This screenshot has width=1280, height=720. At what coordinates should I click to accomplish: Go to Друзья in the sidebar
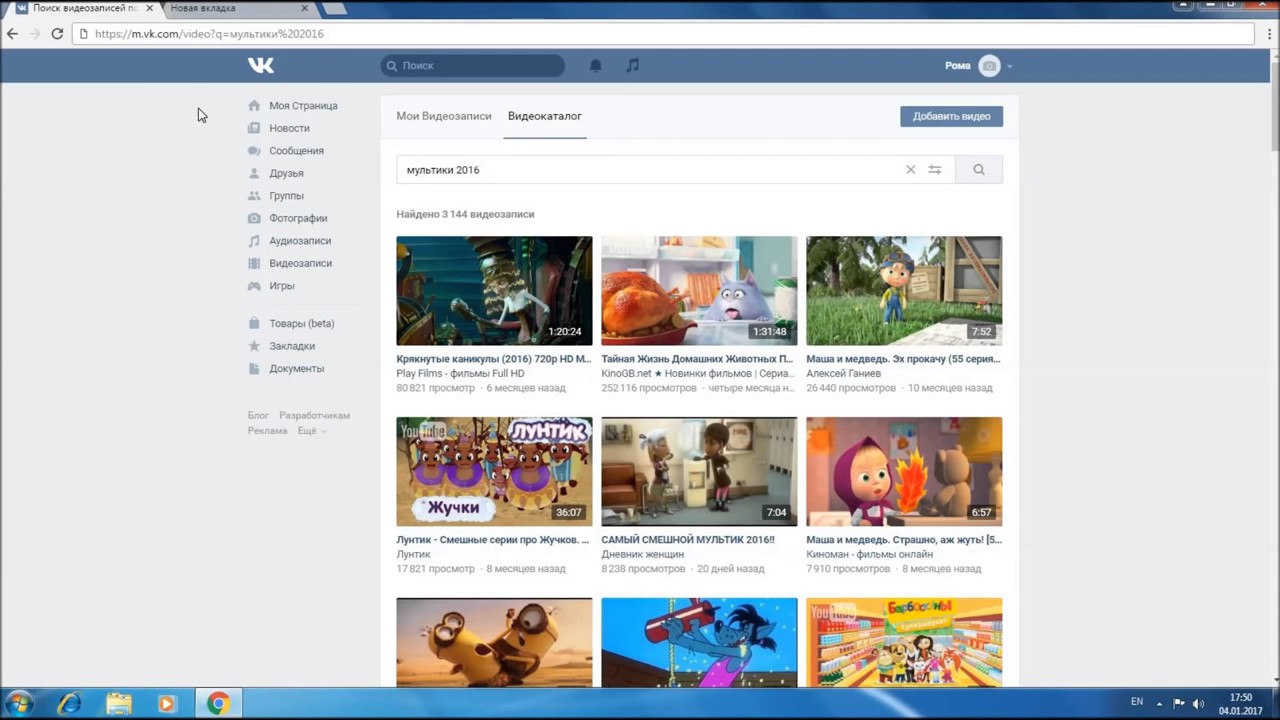pos(286,173)
